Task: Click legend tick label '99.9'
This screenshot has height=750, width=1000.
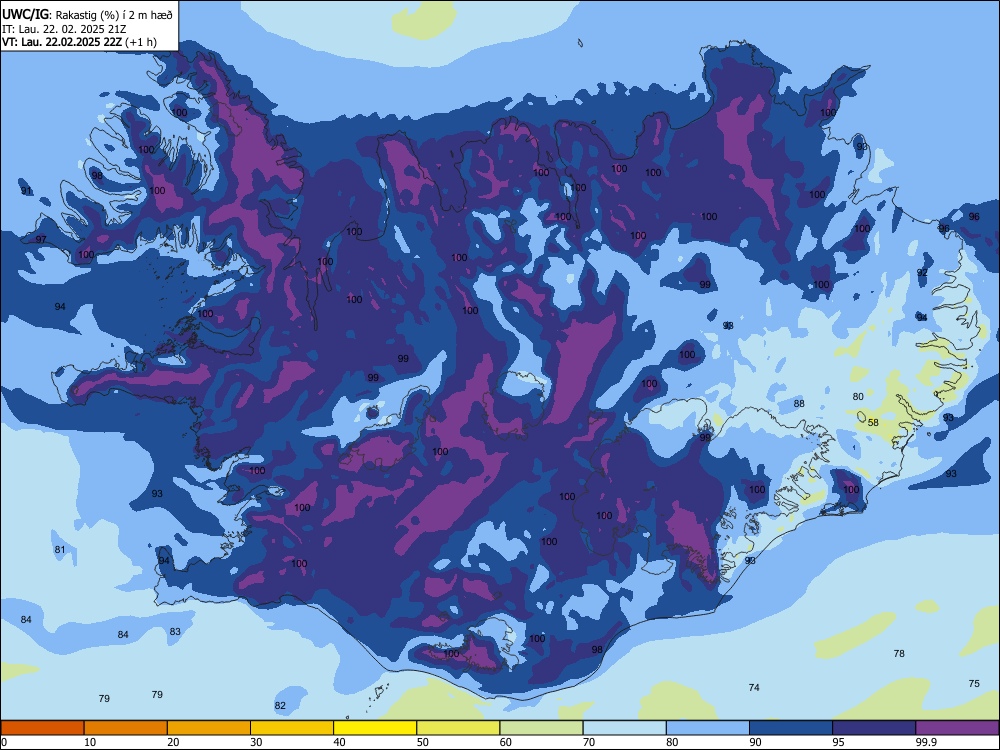Action: tap(925, 742)
